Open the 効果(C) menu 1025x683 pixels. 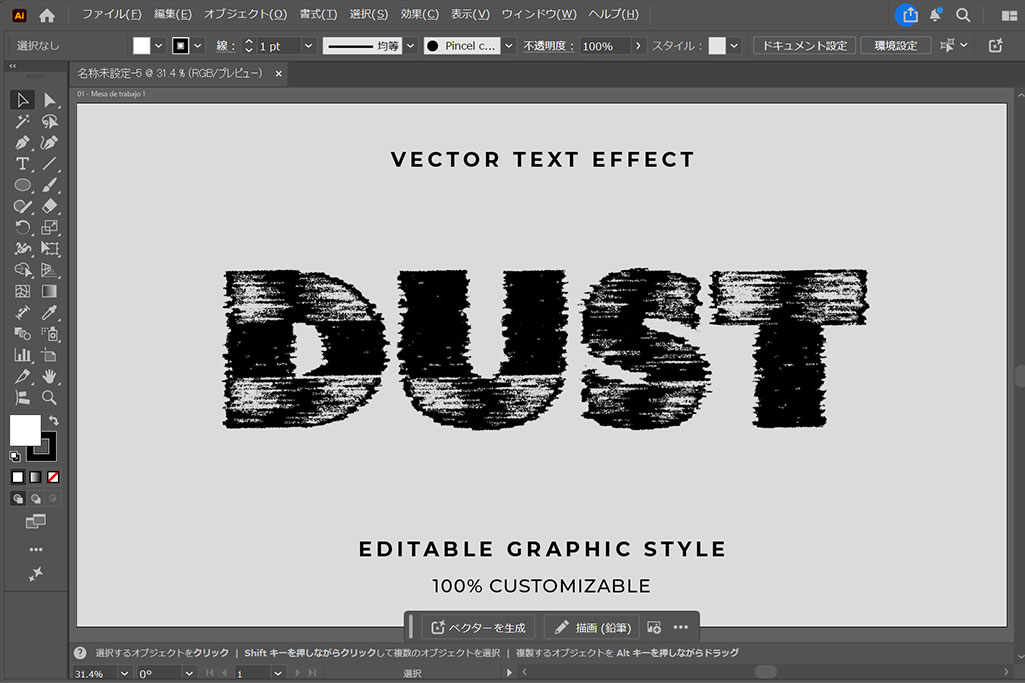[419, 15]
